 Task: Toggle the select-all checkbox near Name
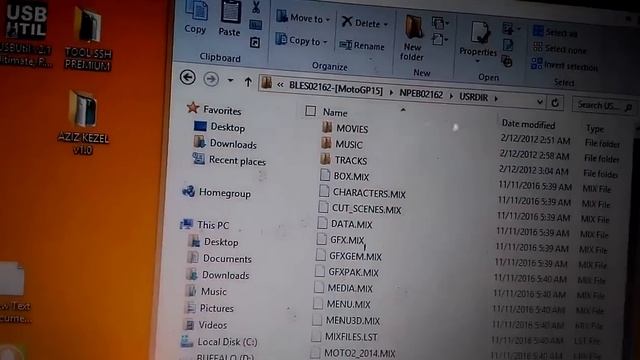(x=311, y=111)
